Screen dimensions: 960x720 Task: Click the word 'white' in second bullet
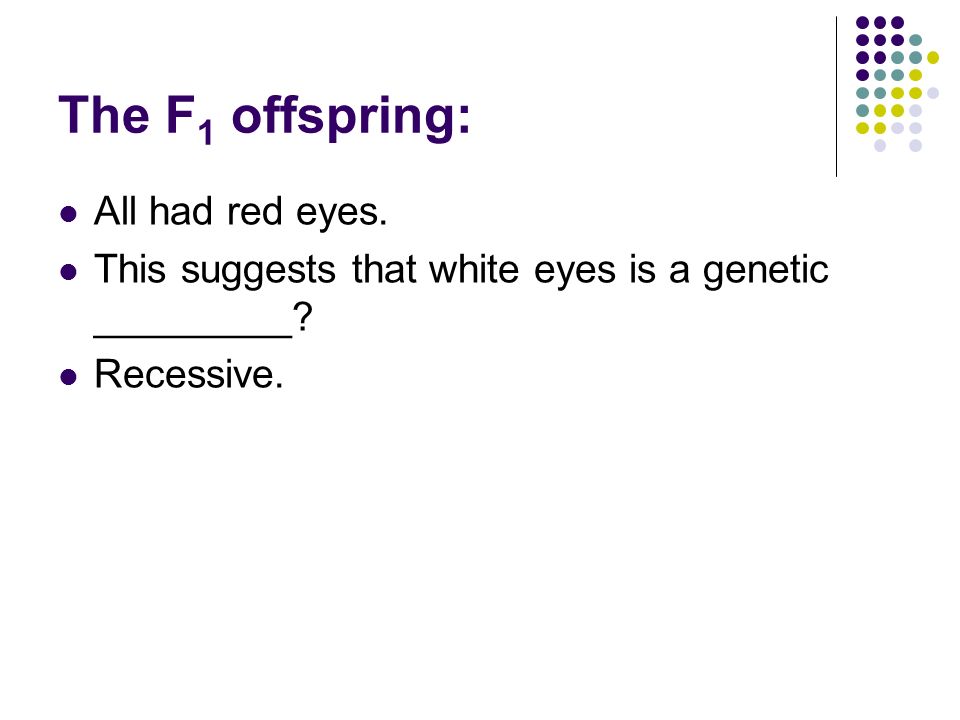[474, 269]
